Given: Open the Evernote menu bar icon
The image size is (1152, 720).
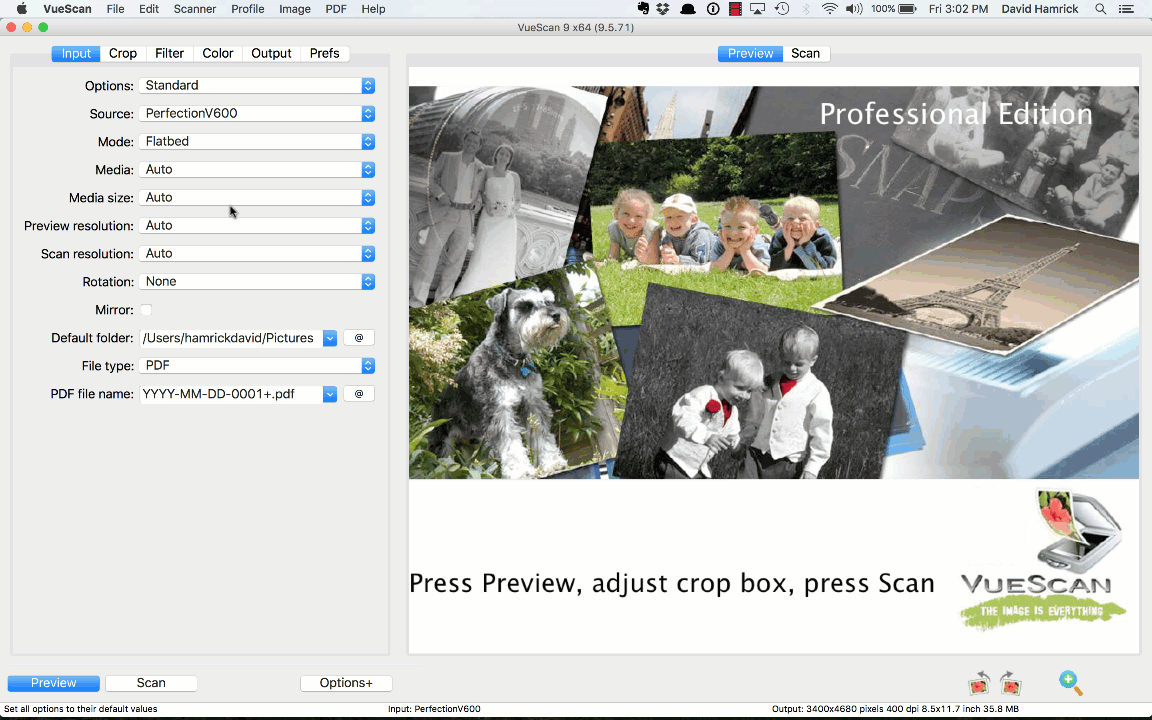Looking at the screenshot, I should (x=643, y=9).
